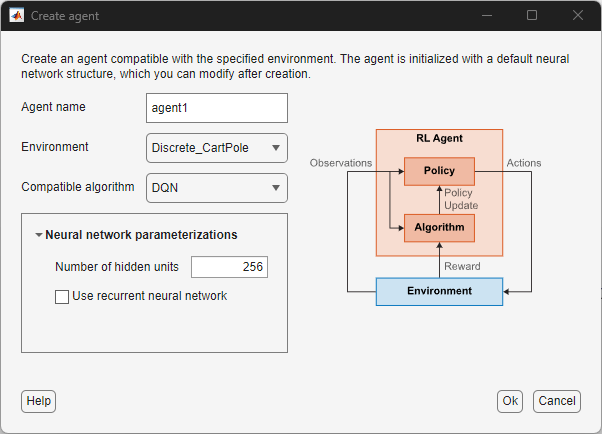Open the Compatible algorithm DQN dropdown

pyautogui.click(x=216, y=188)
